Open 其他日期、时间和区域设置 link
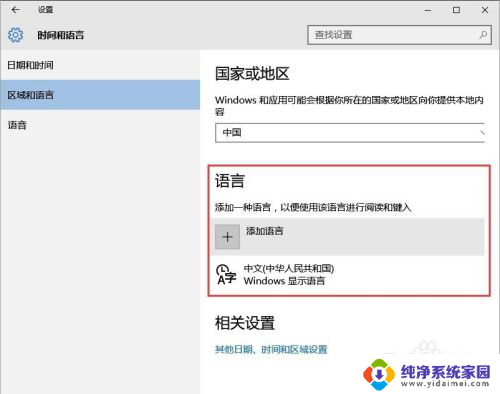500x394 pixels. 271,349
